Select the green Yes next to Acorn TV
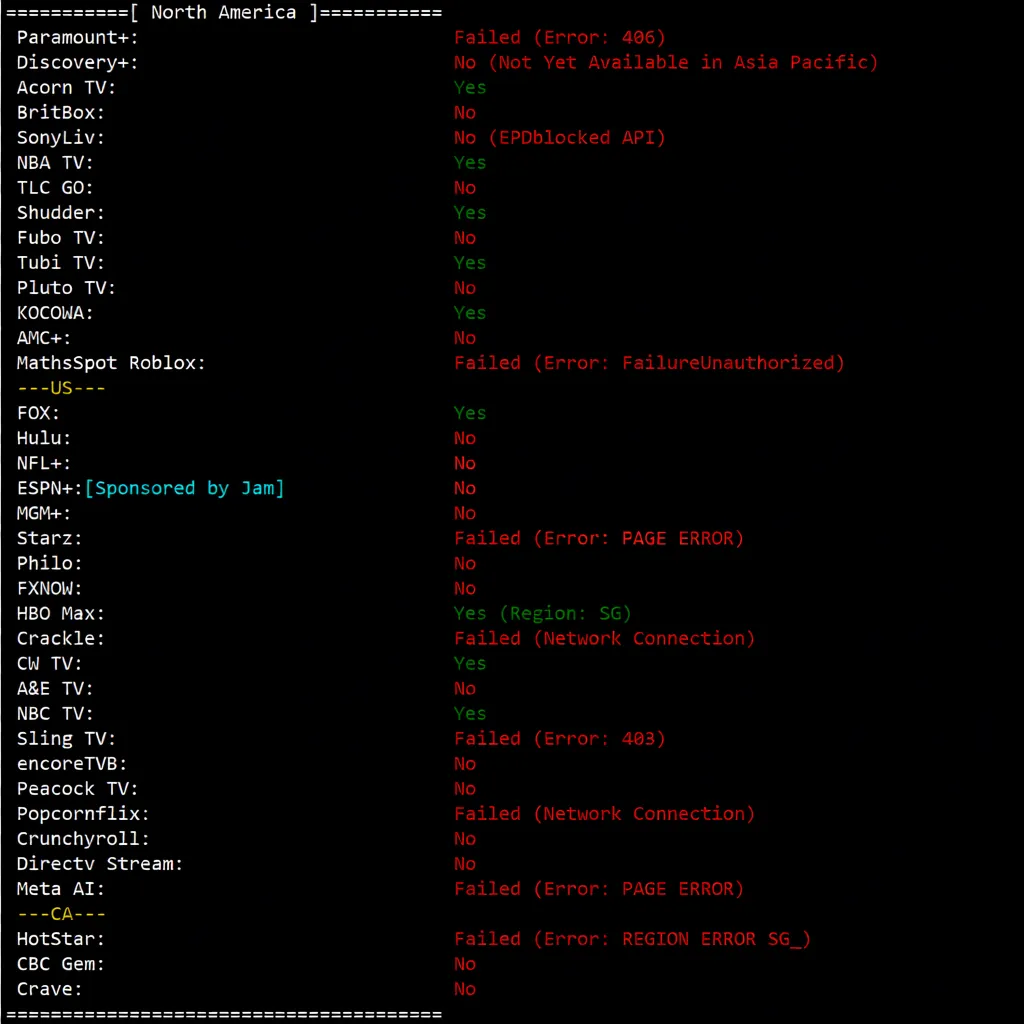Viewport: 1024px width, 1024px height. (x=470, y=88)
